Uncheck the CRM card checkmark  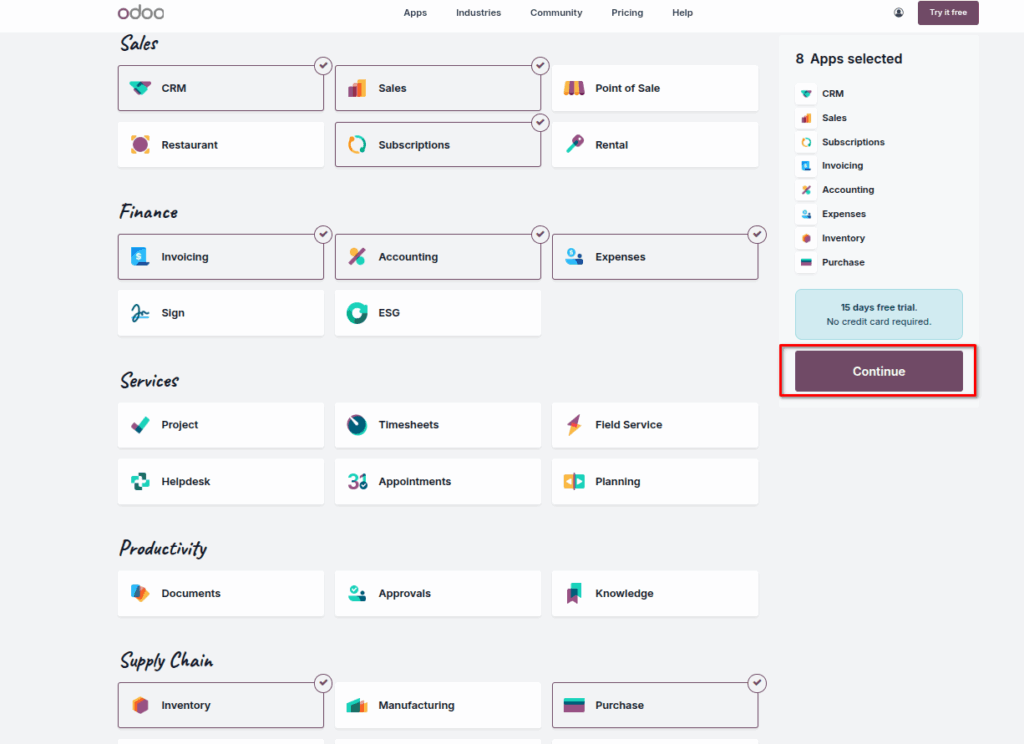(x=323, y=65)
